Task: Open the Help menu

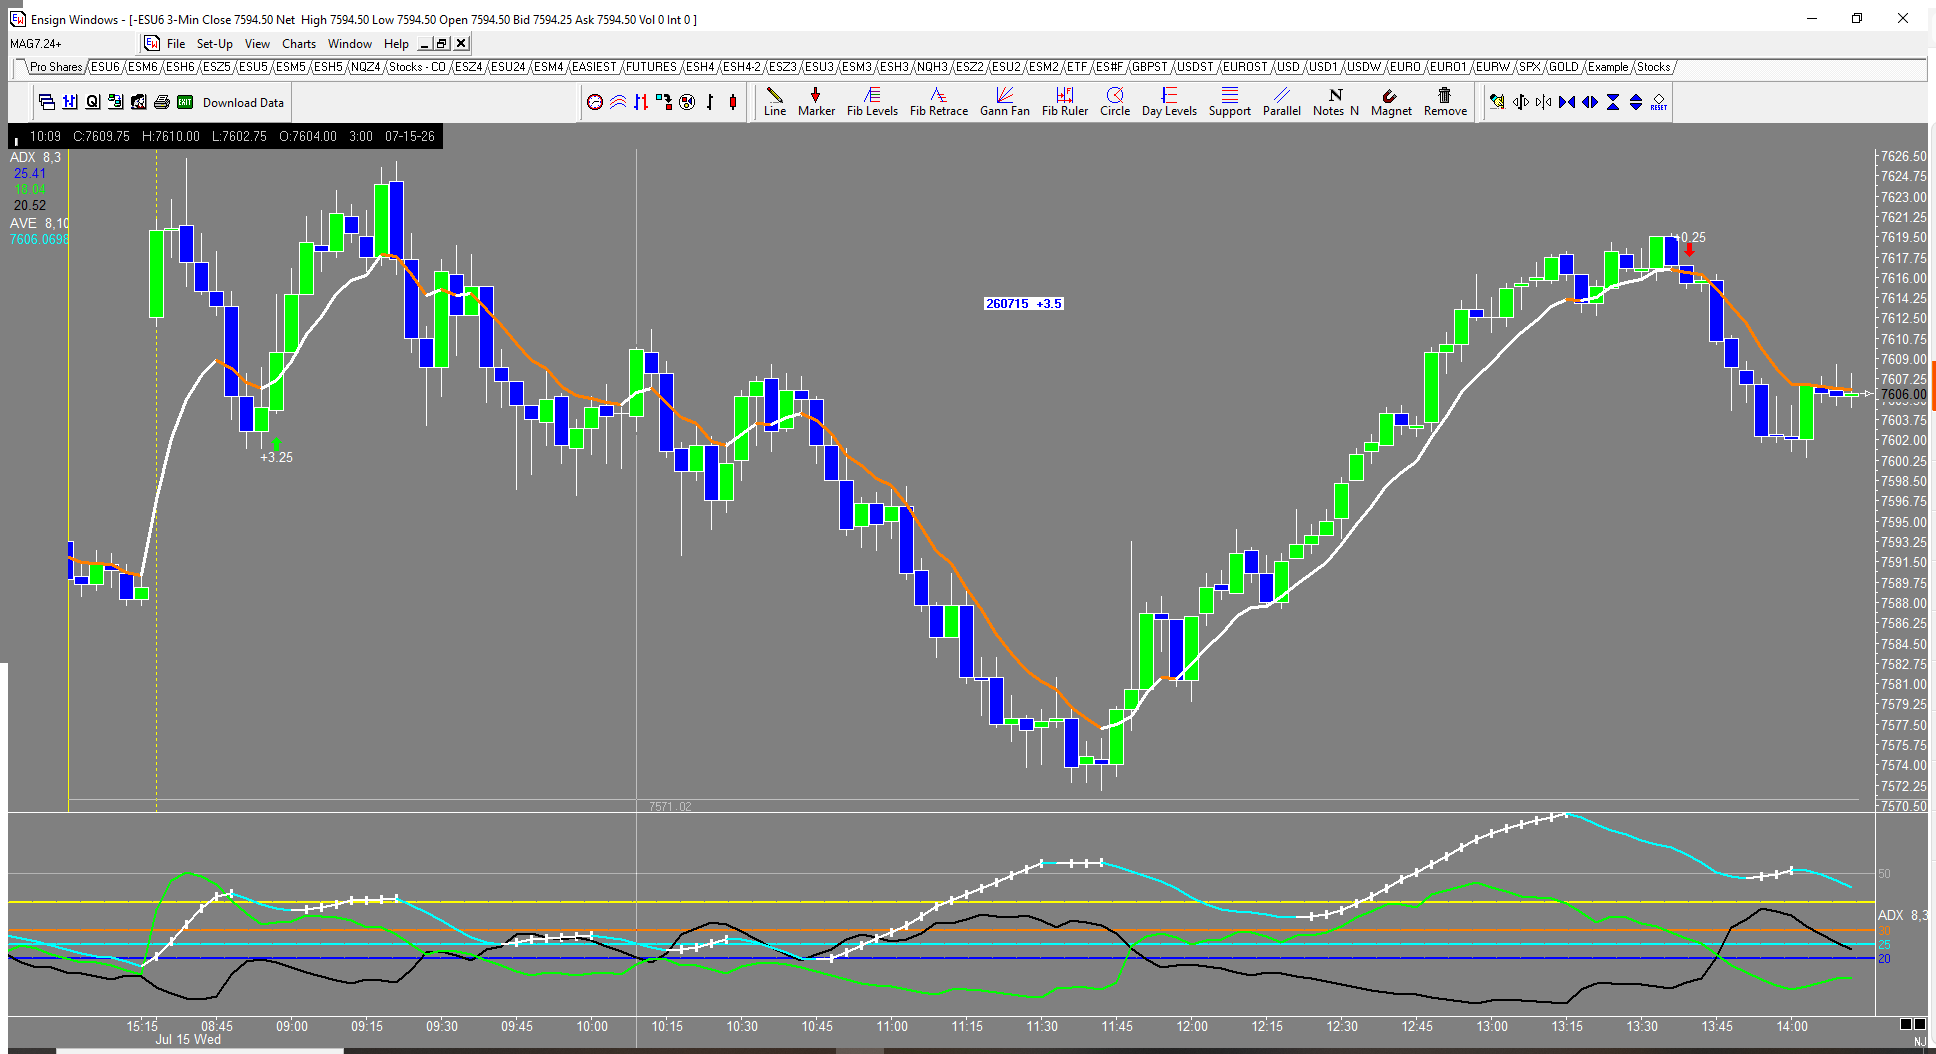Action: 396,44
